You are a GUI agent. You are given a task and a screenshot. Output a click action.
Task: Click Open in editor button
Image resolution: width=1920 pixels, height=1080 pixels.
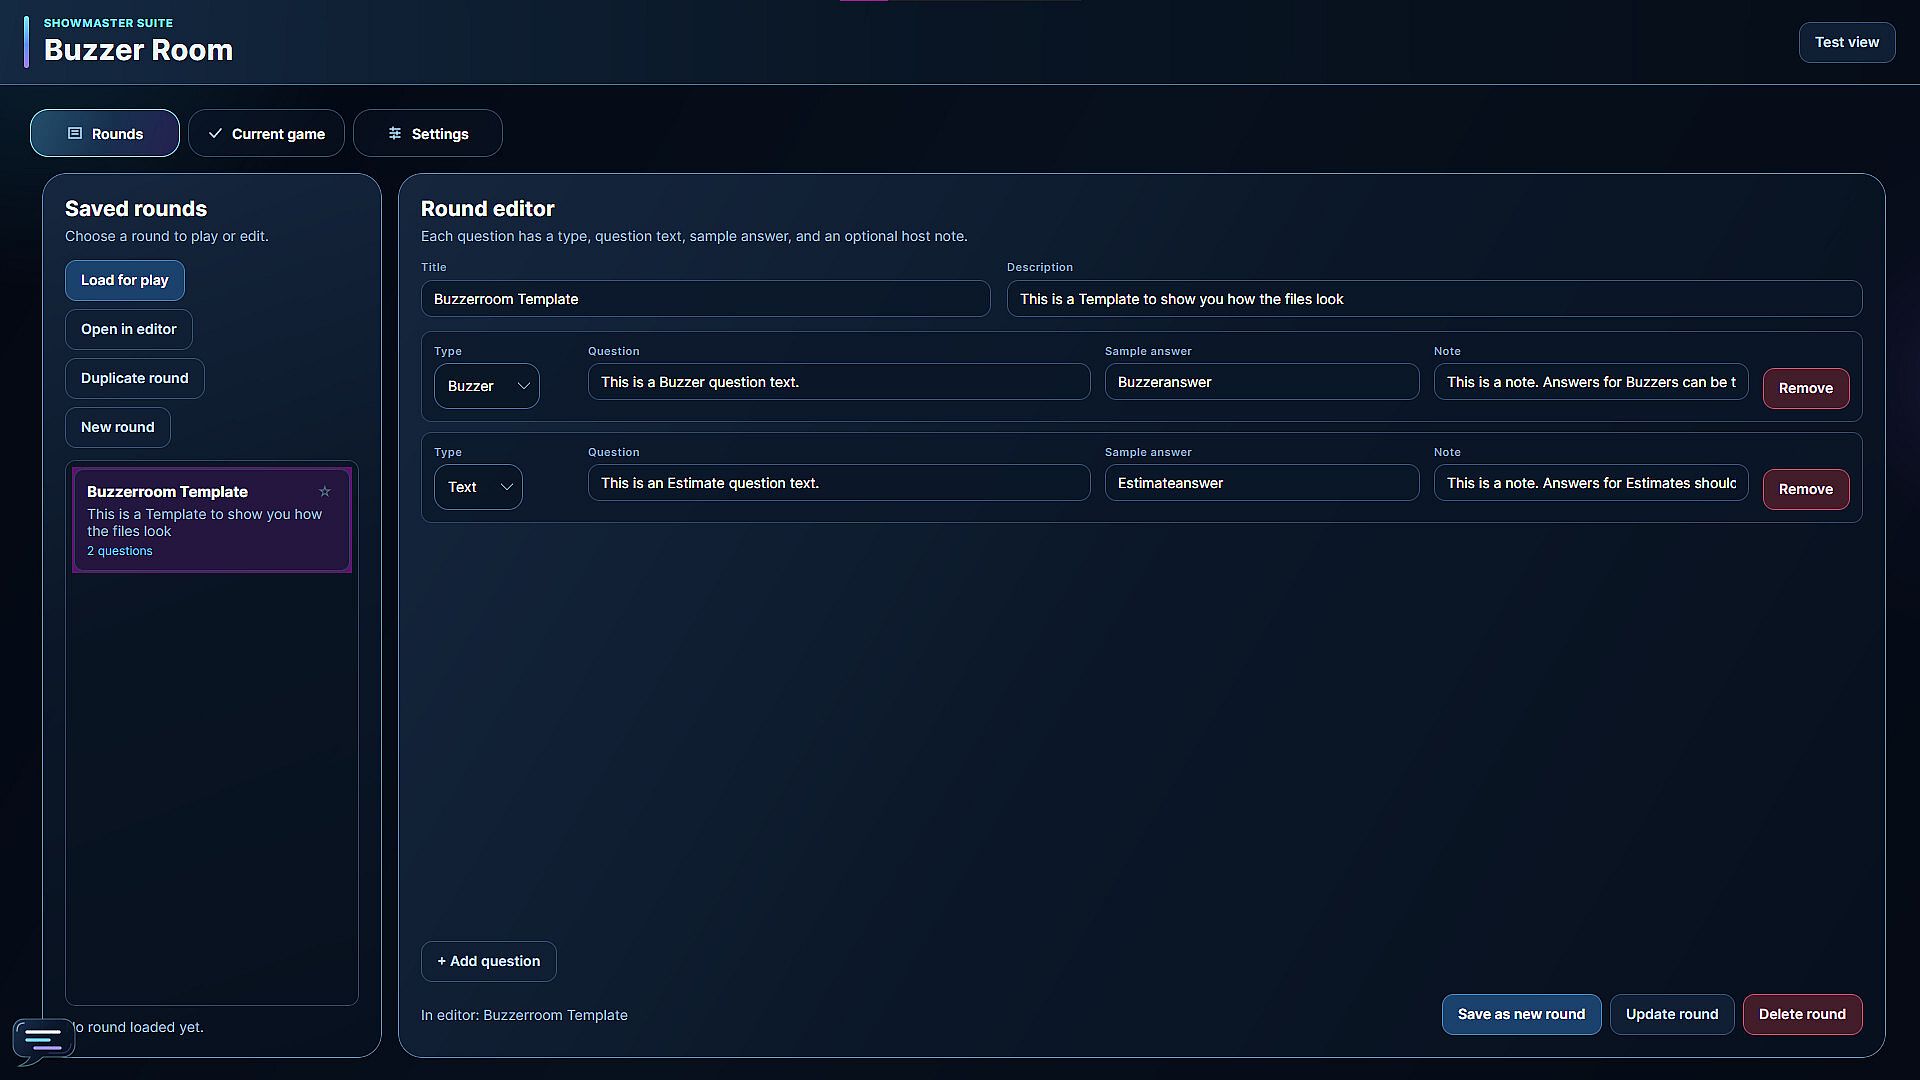click(129, 329)
